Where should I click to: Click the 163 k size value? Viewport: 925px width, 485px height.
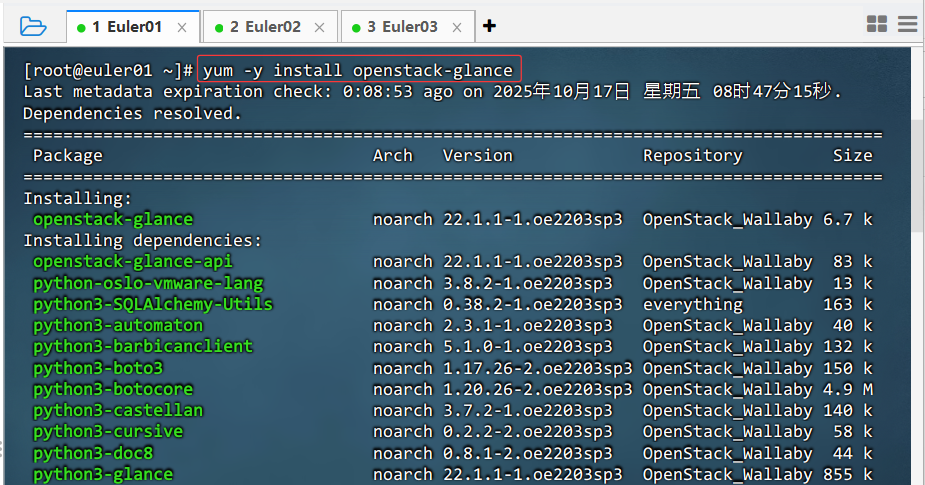(x=848, y=304)
